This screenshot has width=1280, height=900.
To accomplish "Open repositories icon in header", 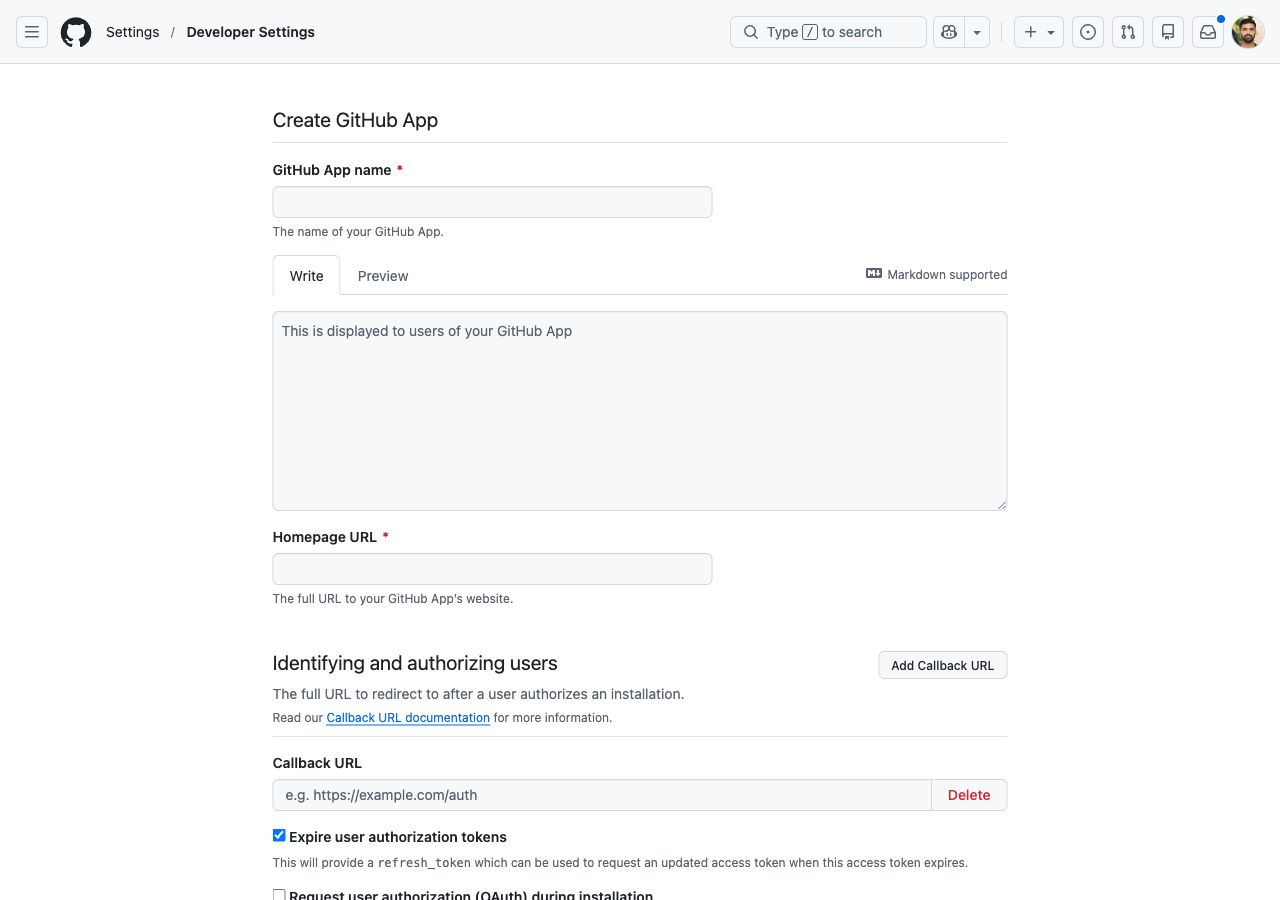I will coord(1168,32).
